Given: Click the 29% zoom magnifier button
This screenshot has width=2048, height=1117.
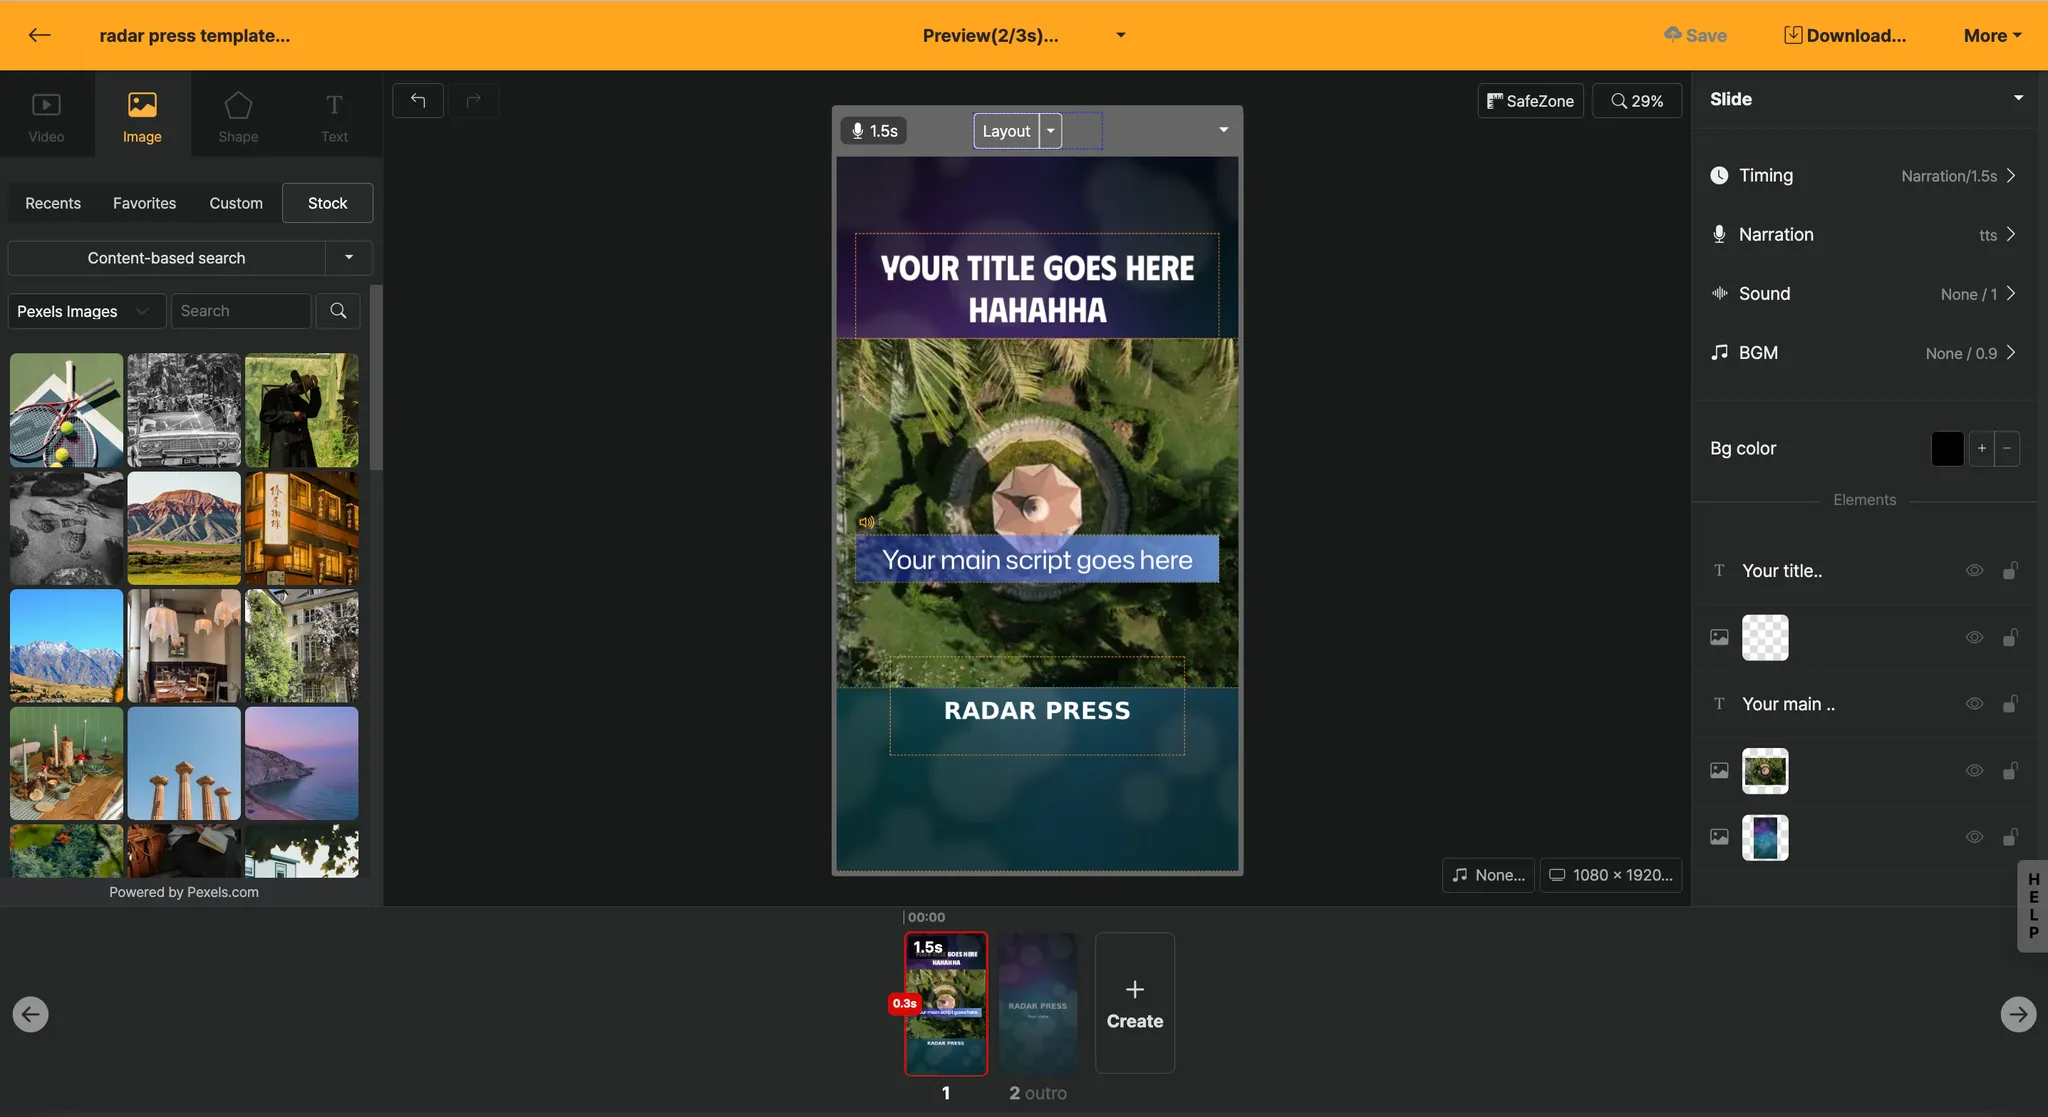Looking at the screenshot, I should [x=1636, y=100].
